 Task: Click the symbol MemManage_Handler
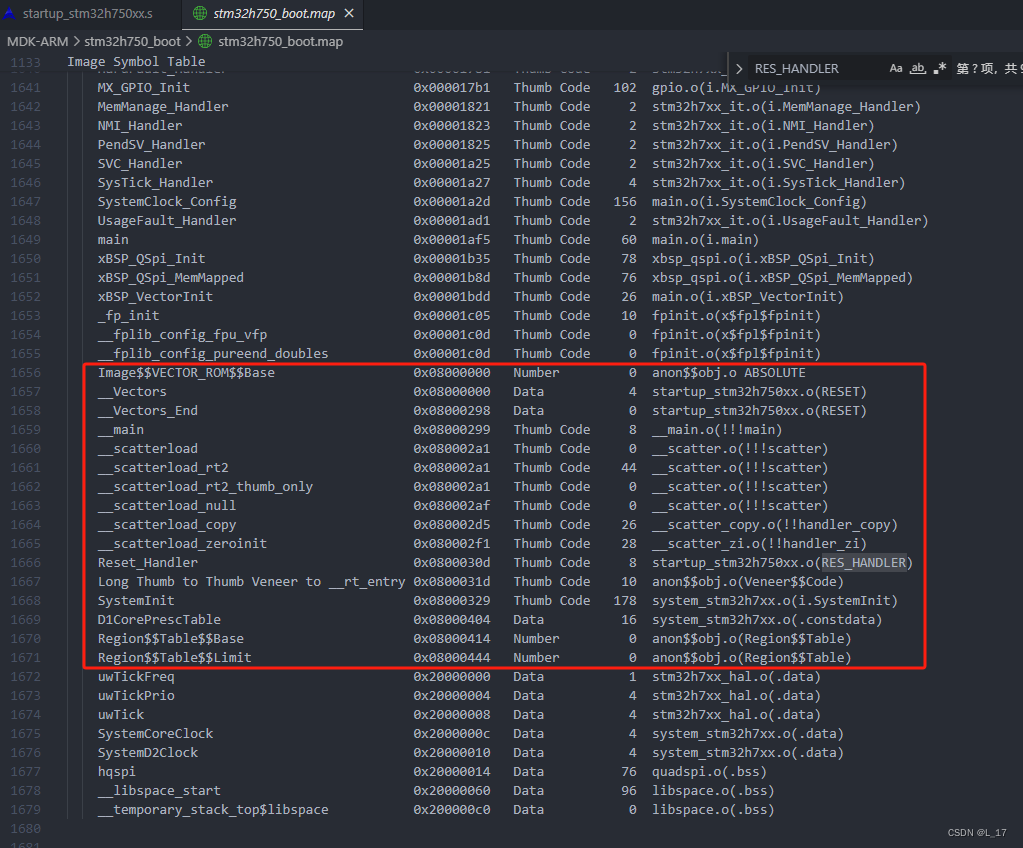tap(163, 106)
